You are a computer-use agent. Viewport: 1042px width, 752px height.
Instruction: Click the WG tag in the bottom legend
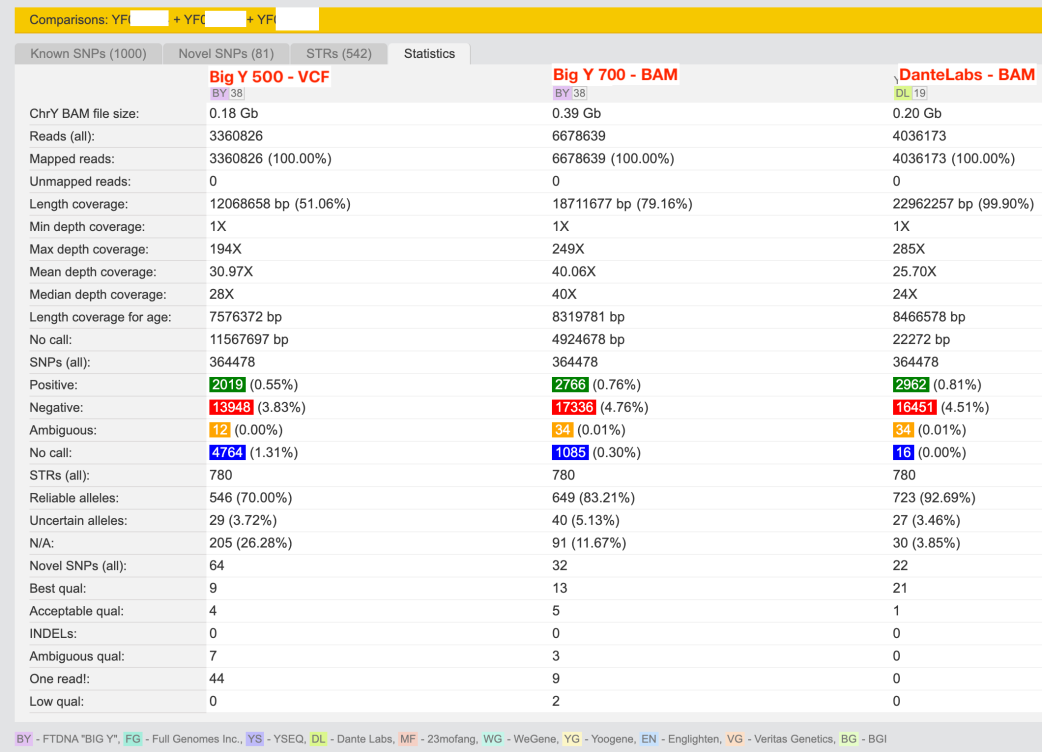[x=492, y=739]
